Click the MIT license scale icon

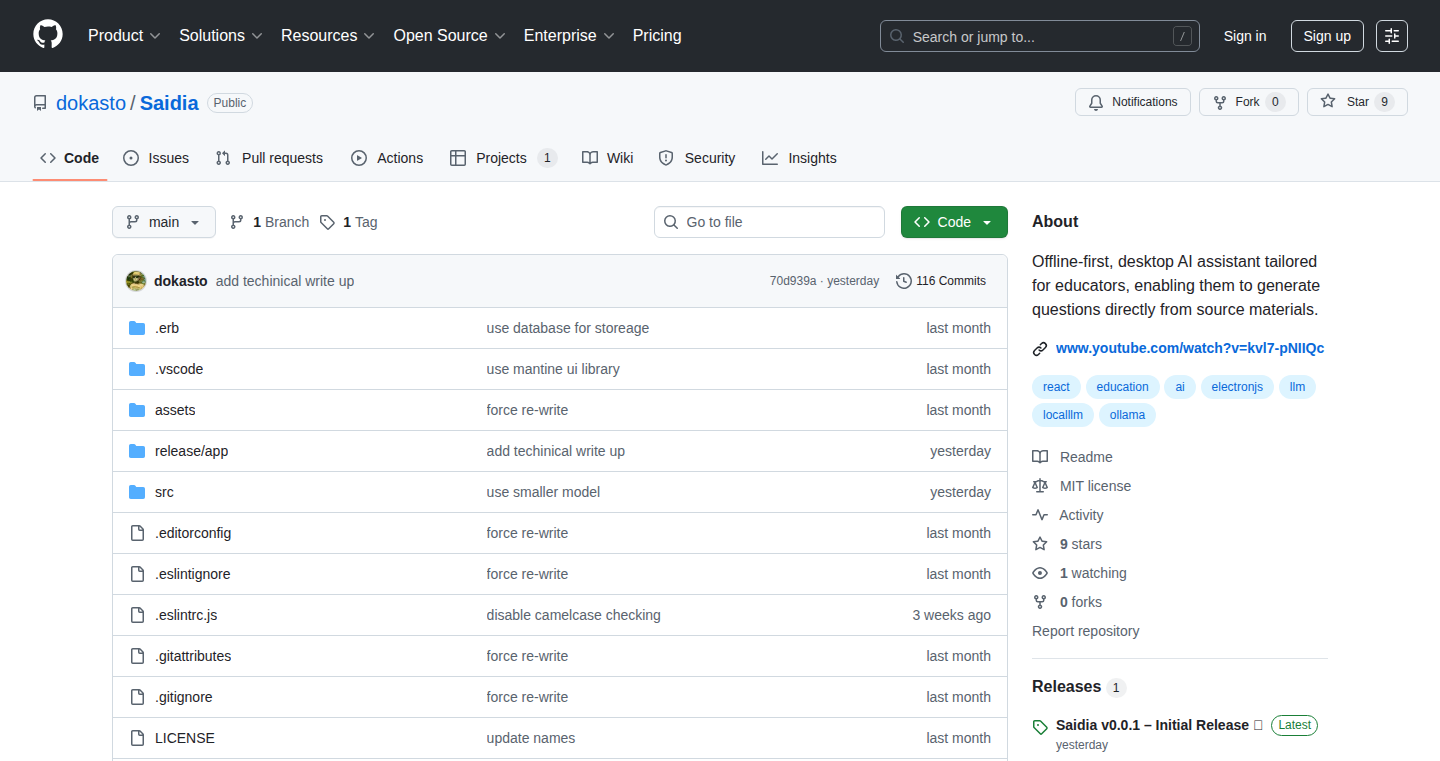[x=1040, y=486]
